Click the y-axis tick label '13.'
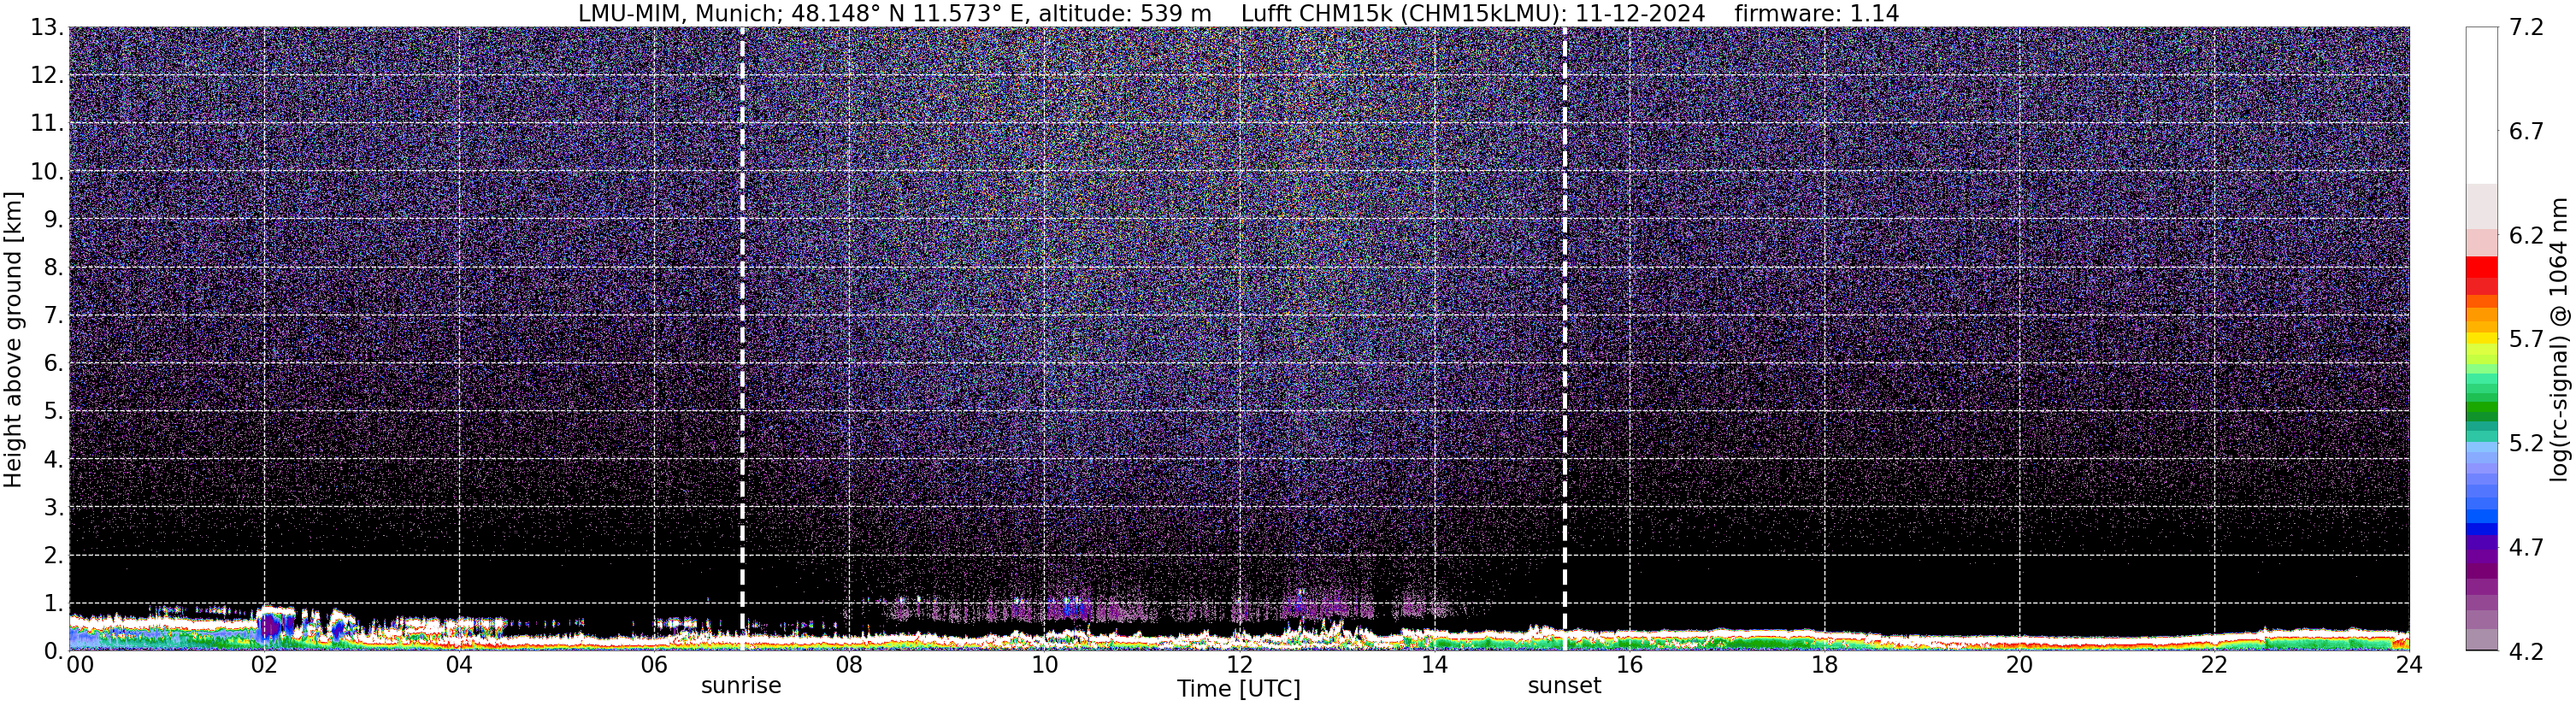 click(47, 28)
